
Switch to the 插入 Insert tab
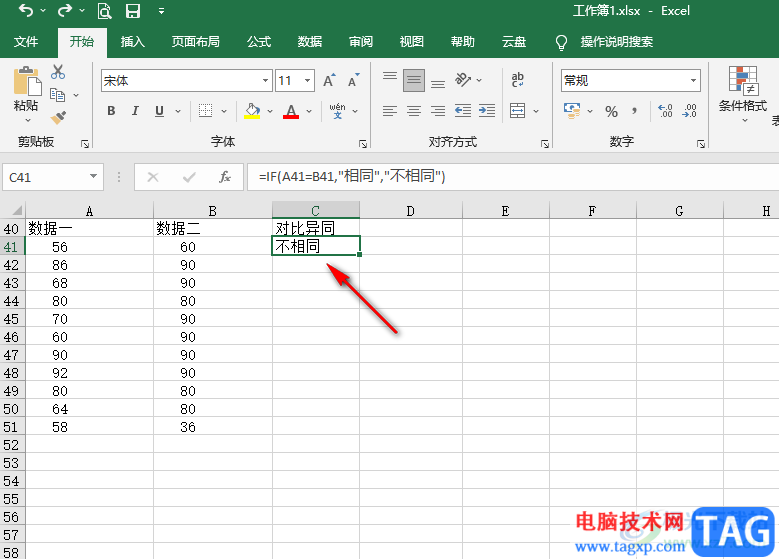tap(133, 42)
